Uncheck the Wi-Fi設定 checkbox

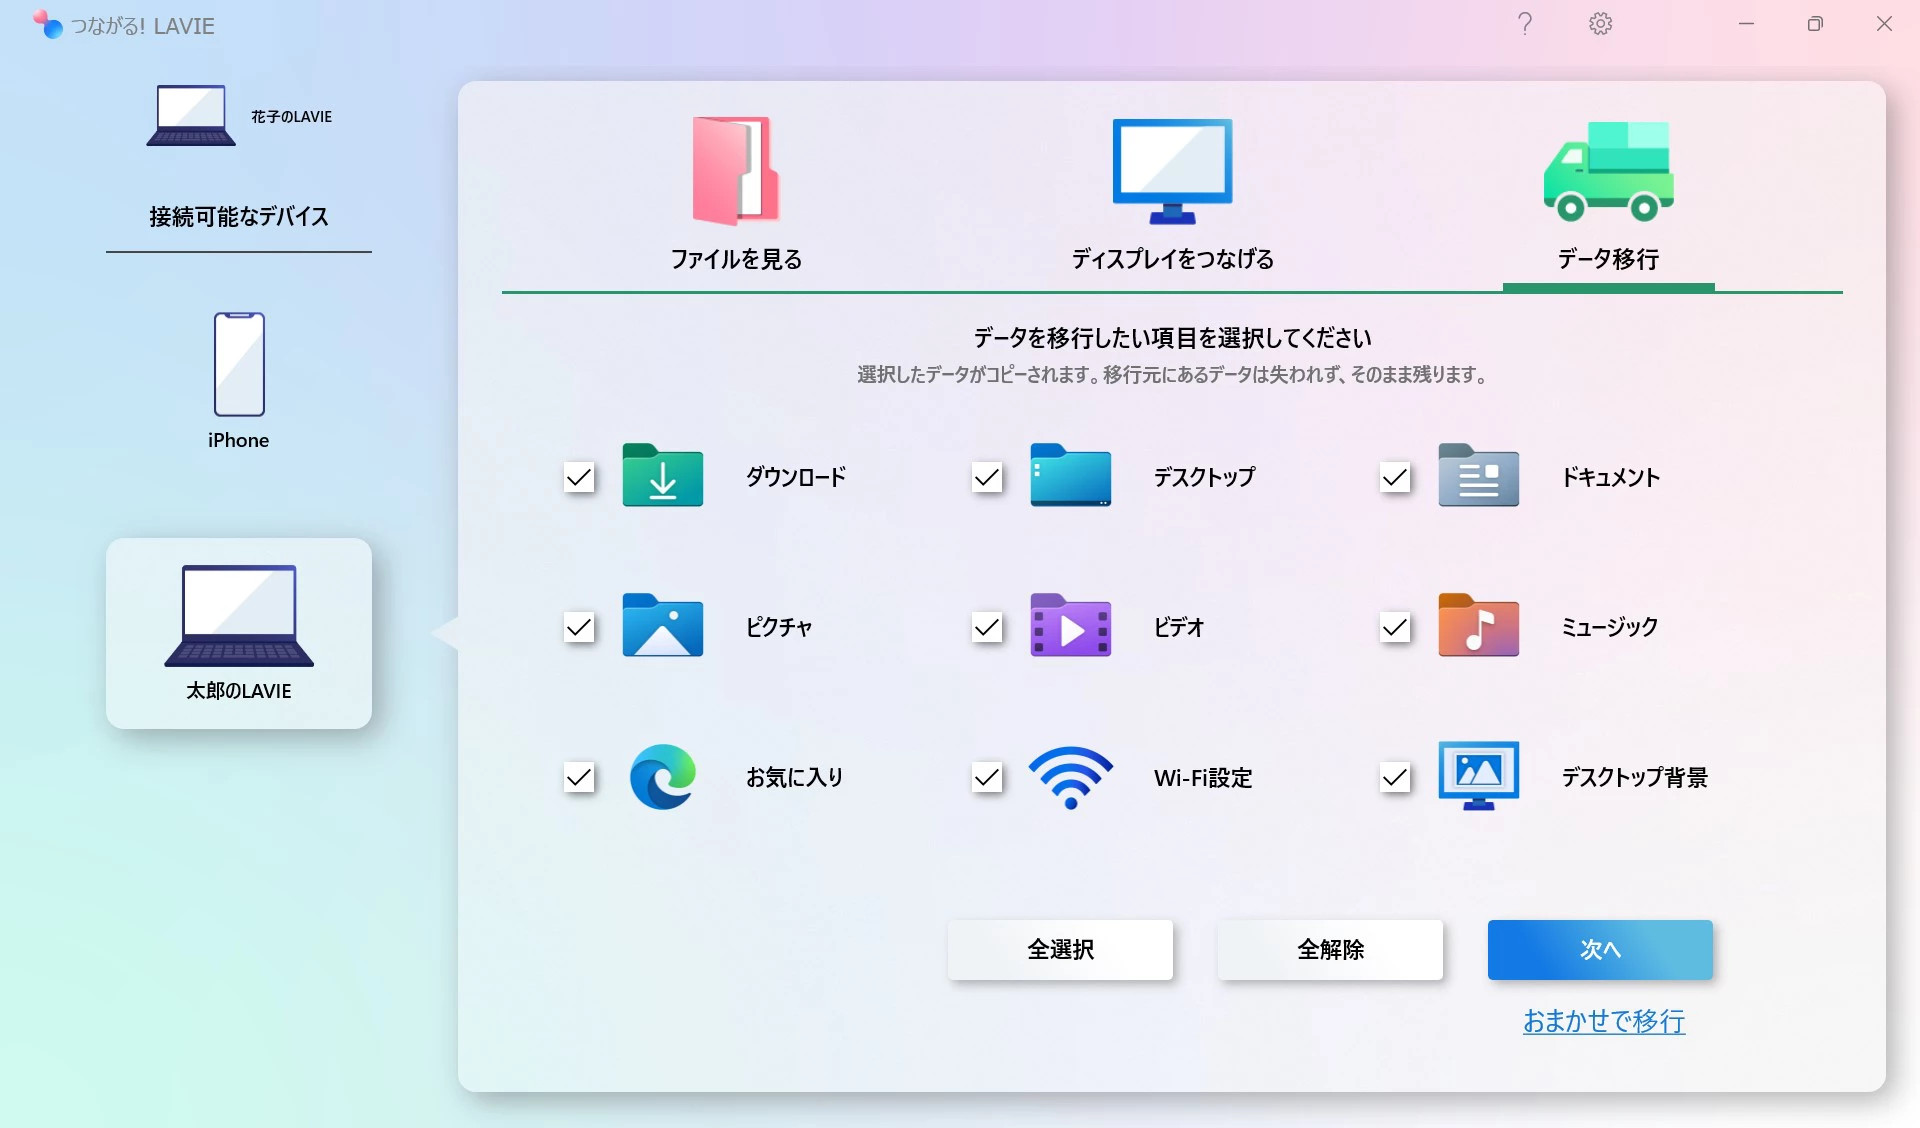point(987,777)
